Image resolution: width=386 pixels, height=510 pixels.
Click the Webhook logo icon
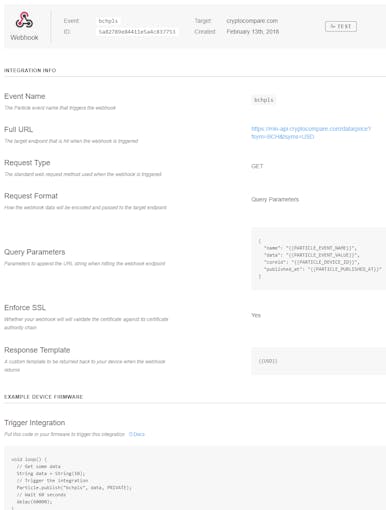pyautogui.click(x=24, y=20)
